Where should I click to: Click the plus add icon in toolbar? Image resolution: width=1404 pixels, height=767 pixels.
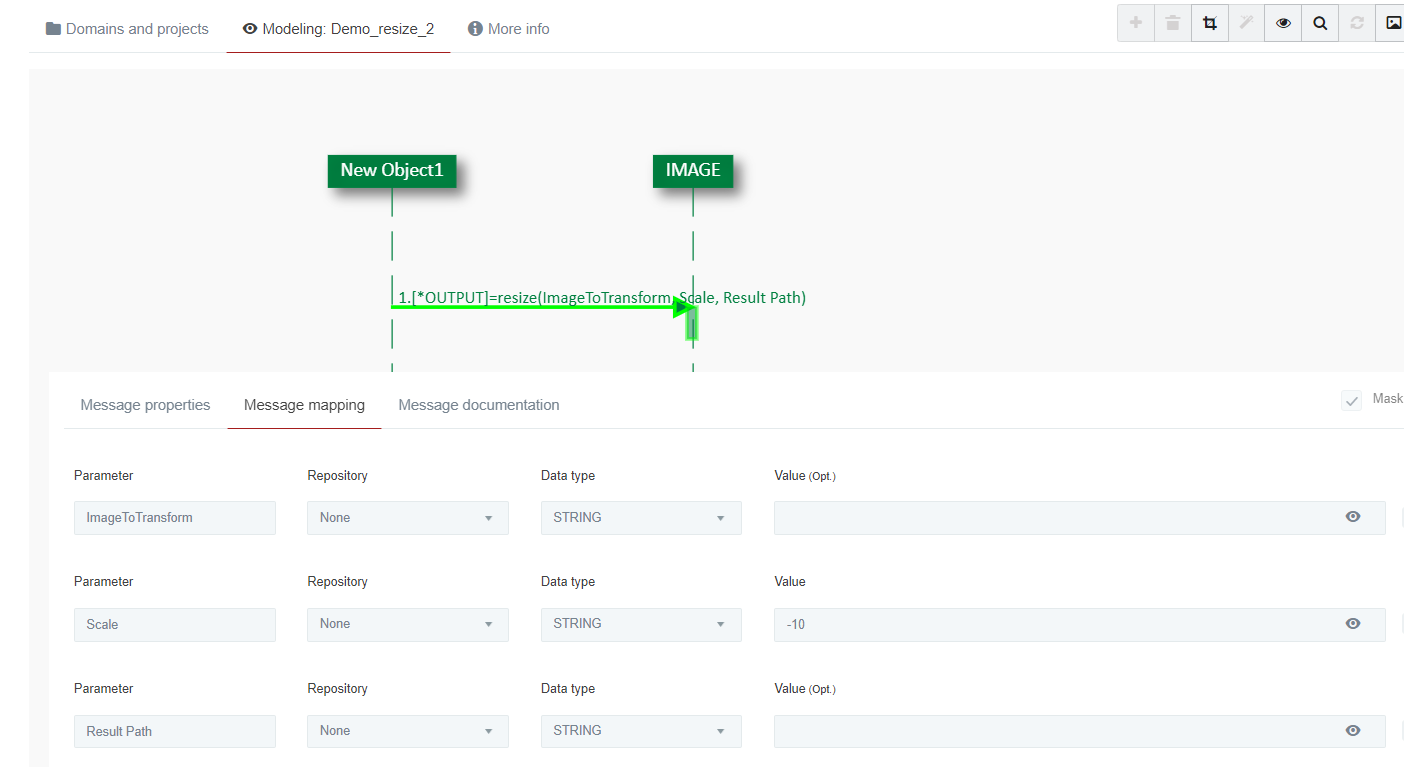1136,23
